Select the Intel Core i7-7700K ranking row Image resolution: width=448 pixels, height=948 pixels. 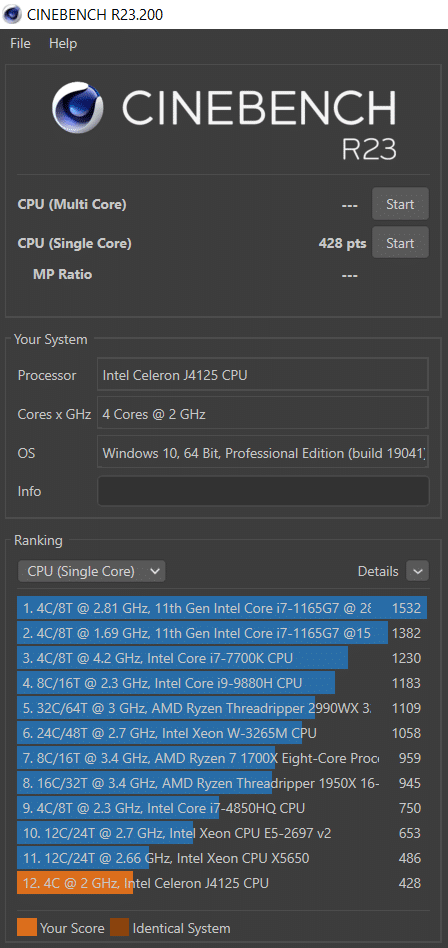[x=222, y=658]
